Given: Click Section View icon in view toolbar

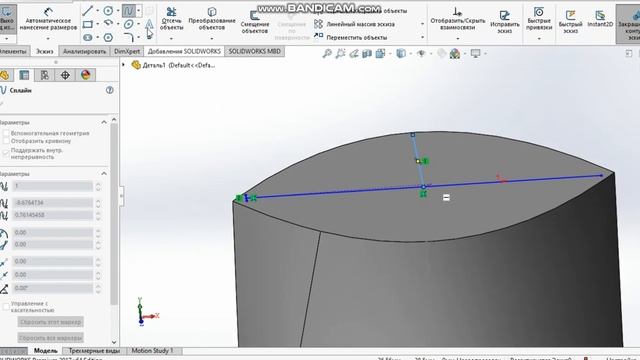Looking at the screenshot, I should pos(367,53).
